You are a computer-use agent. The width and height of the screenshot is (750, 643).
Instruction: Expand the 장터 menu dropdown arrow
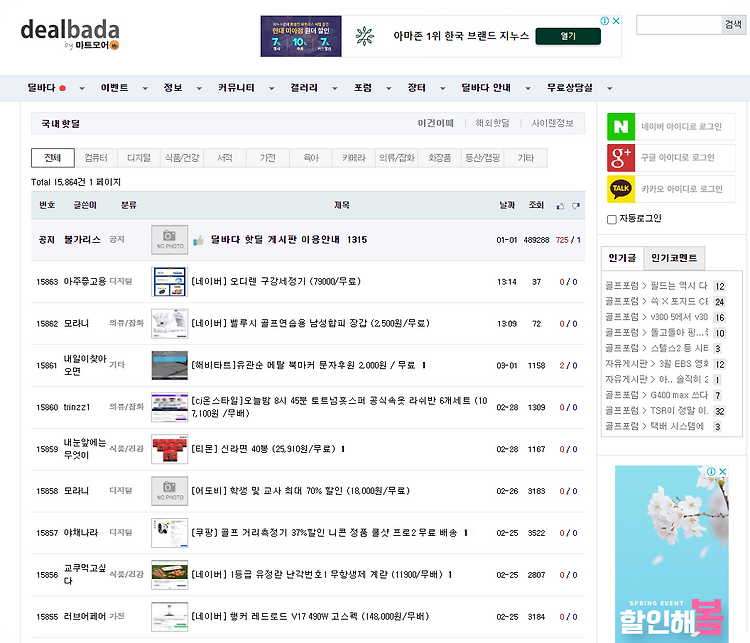(x=442, y=89)
